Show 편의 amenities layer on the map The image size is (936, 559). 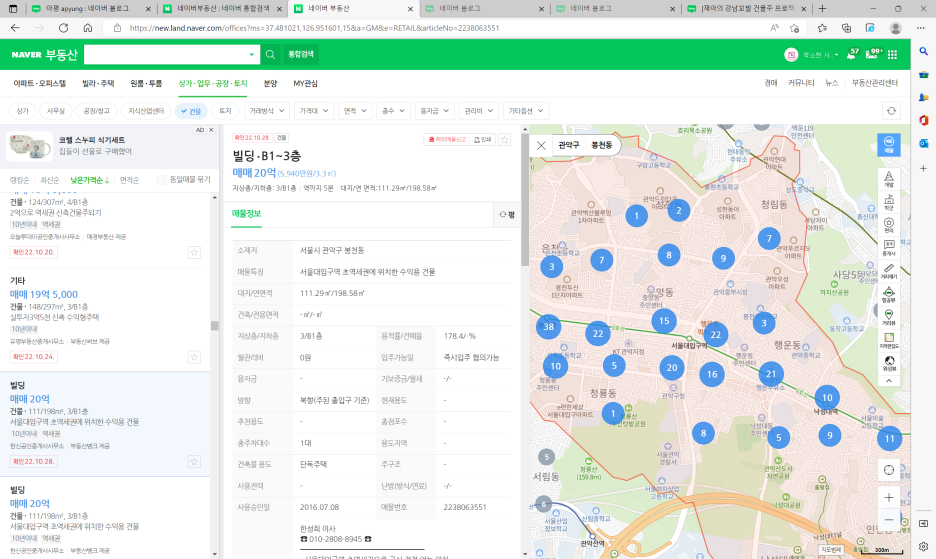click(888, 225)
